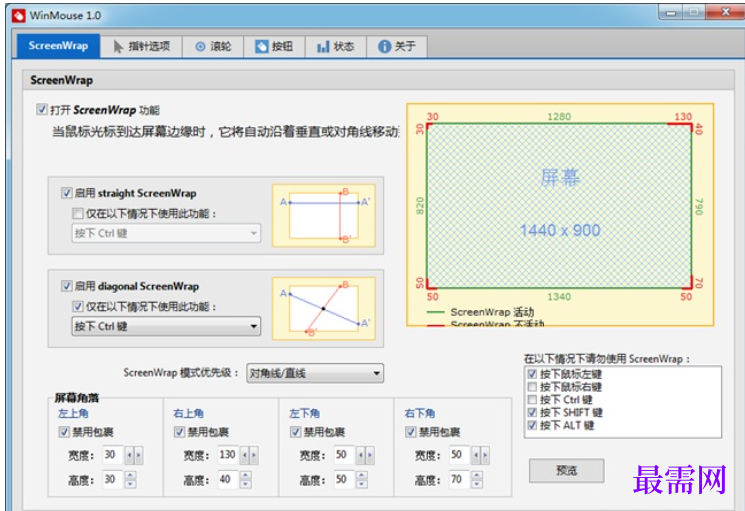Enable 按下鼠标右键 checkbox
The width and height of the screenshot is (745, 511).
tap(532, 387)
